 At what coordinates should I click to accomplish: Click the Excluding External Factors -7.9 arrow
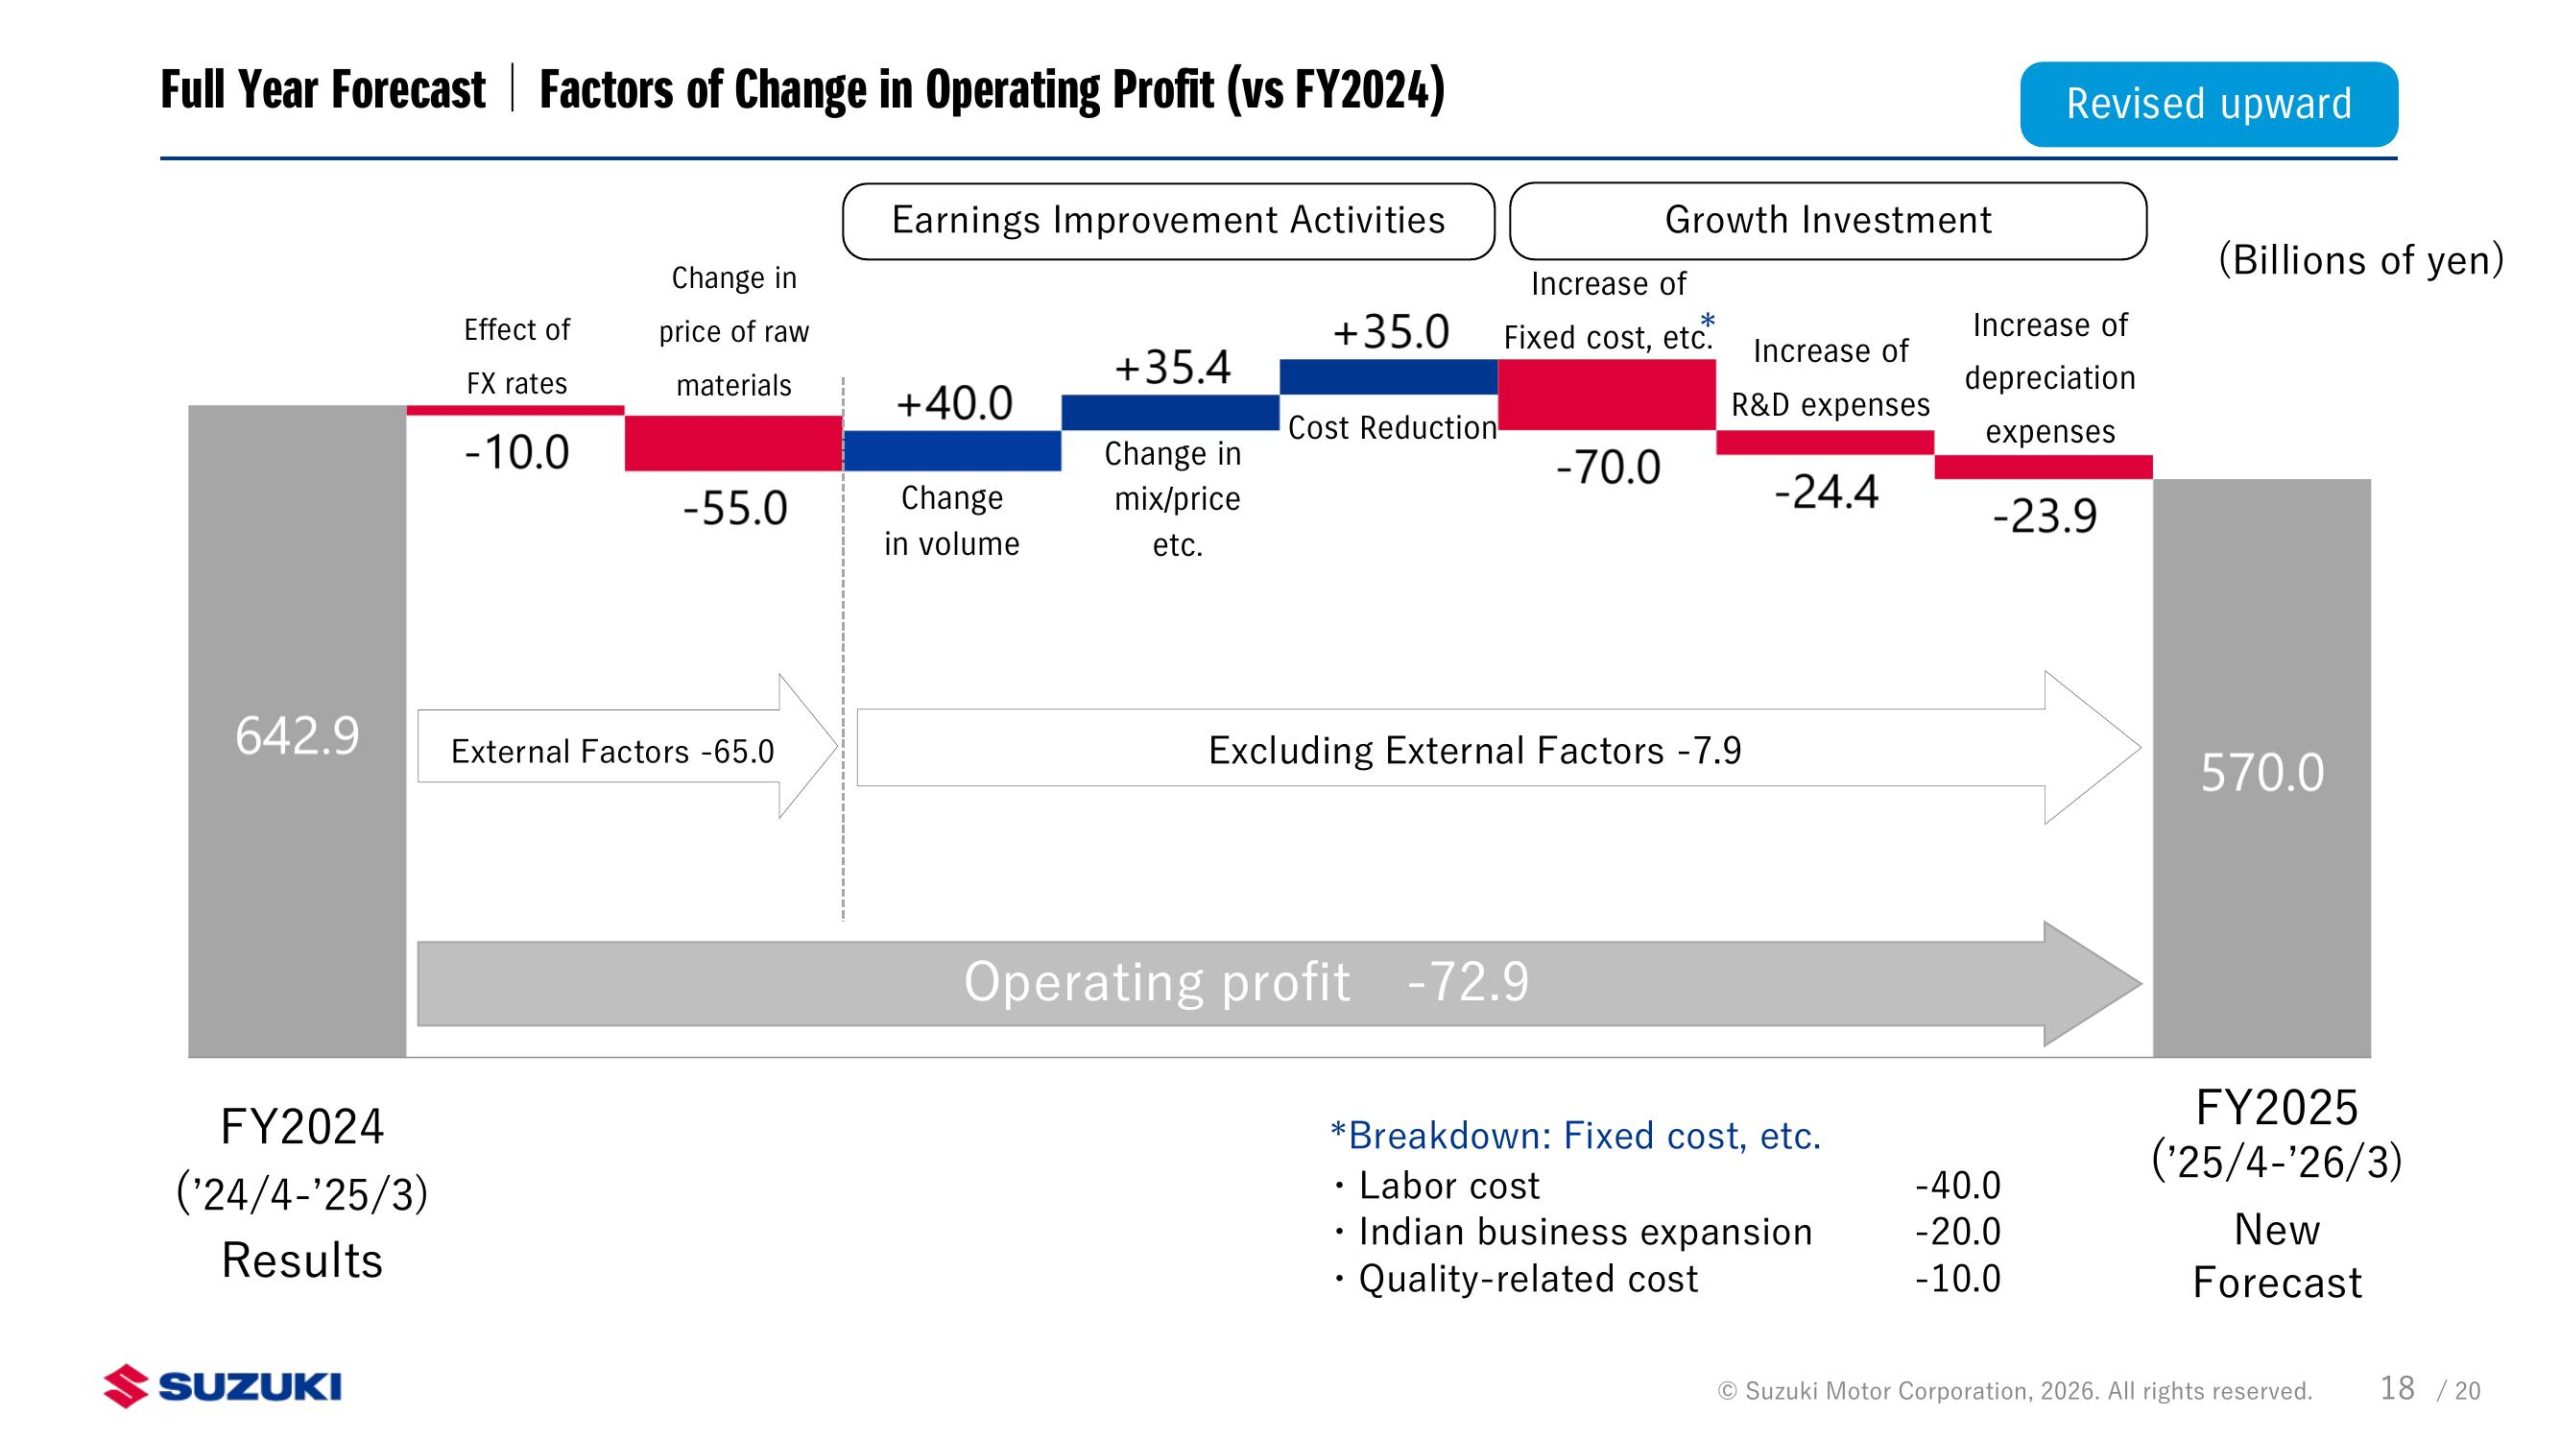[1474, 748]
